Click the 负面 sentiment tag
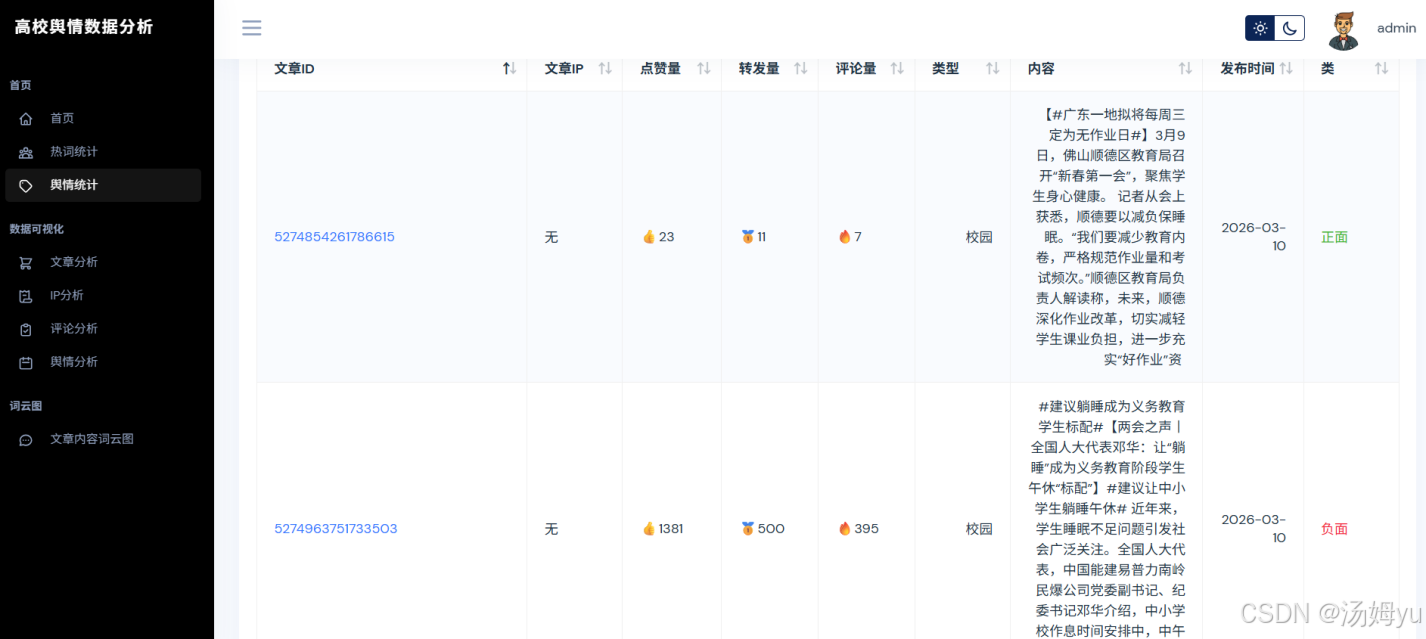The width and height of the screenshot is (1426, 639). tap(1334, 529)
